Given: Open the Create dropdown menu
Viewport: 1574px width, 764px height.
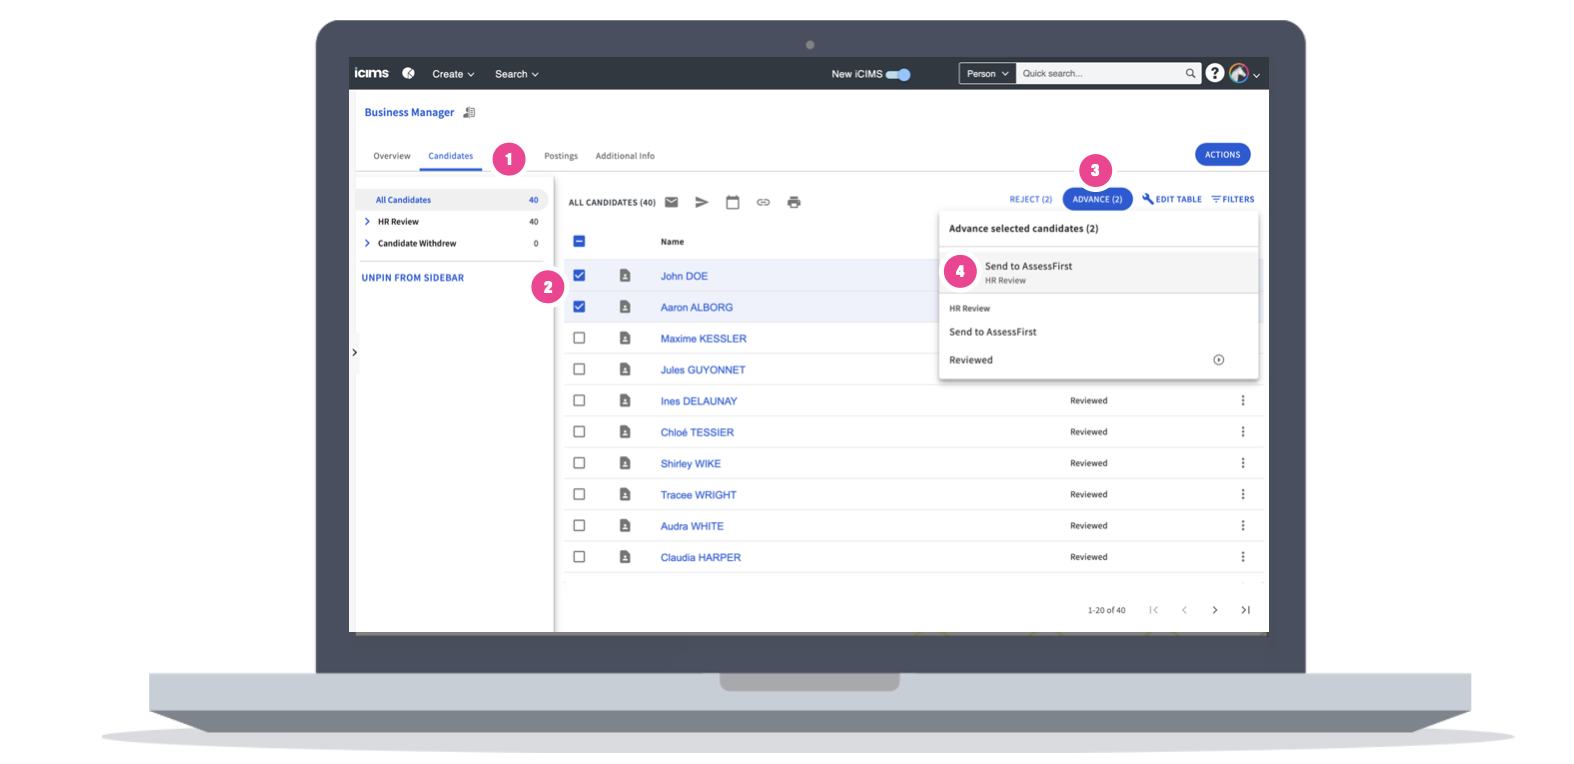Looking at the screenshot, I should (453, 74).
